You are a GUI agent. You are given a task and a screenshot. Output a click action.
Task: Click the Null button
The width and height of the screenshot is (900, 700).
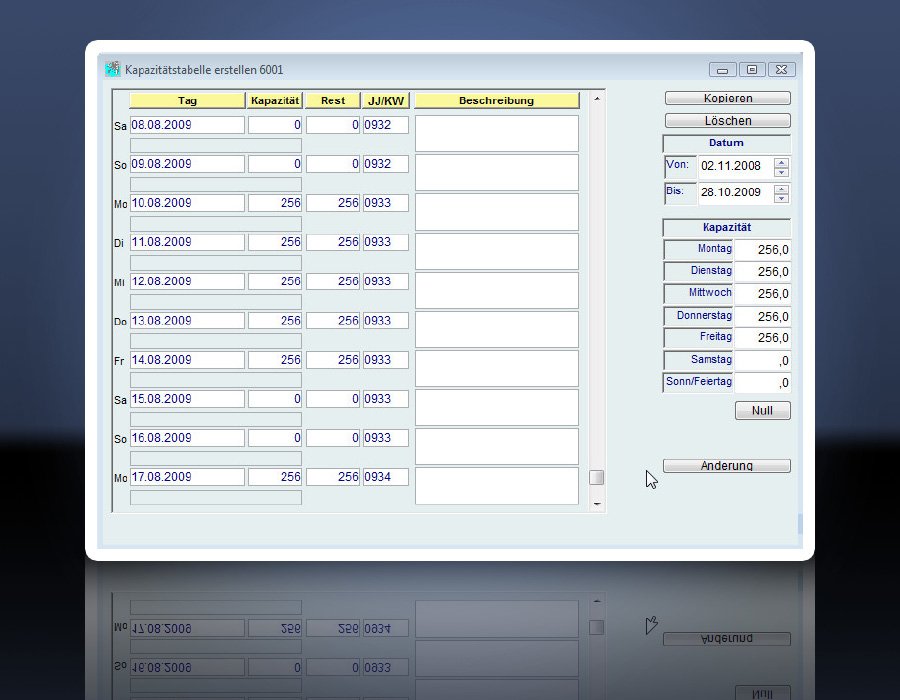point(762,410)
